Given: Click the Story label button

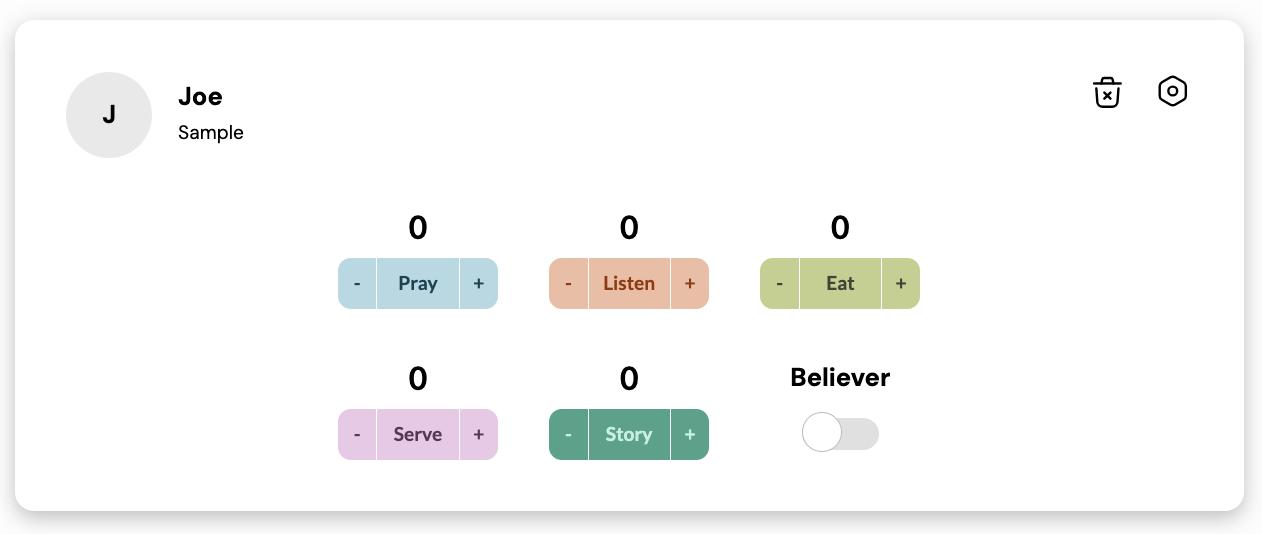Looking at the screenshot, I should 629,434.
